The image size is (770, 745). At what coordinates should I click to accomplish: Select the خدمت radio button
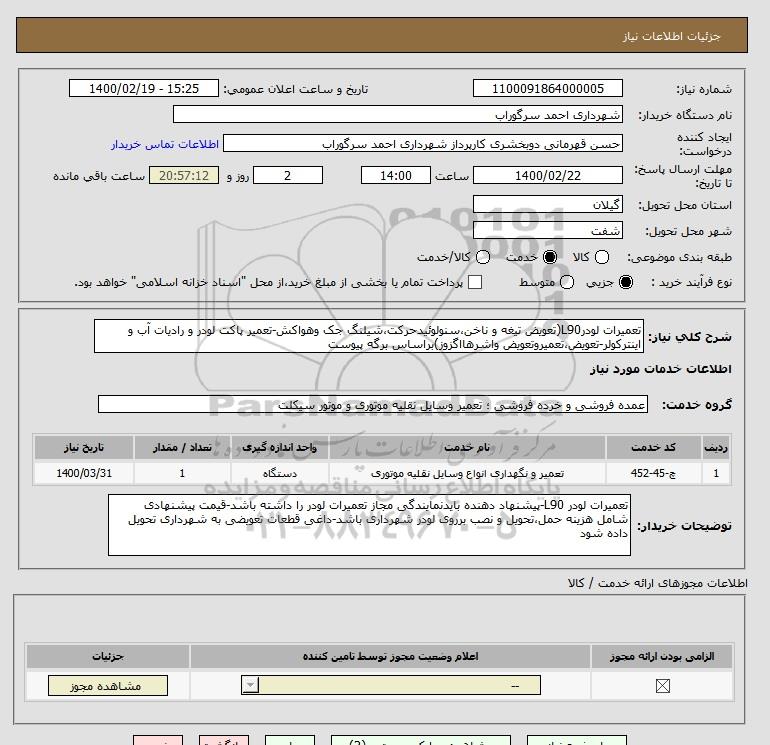550,257
